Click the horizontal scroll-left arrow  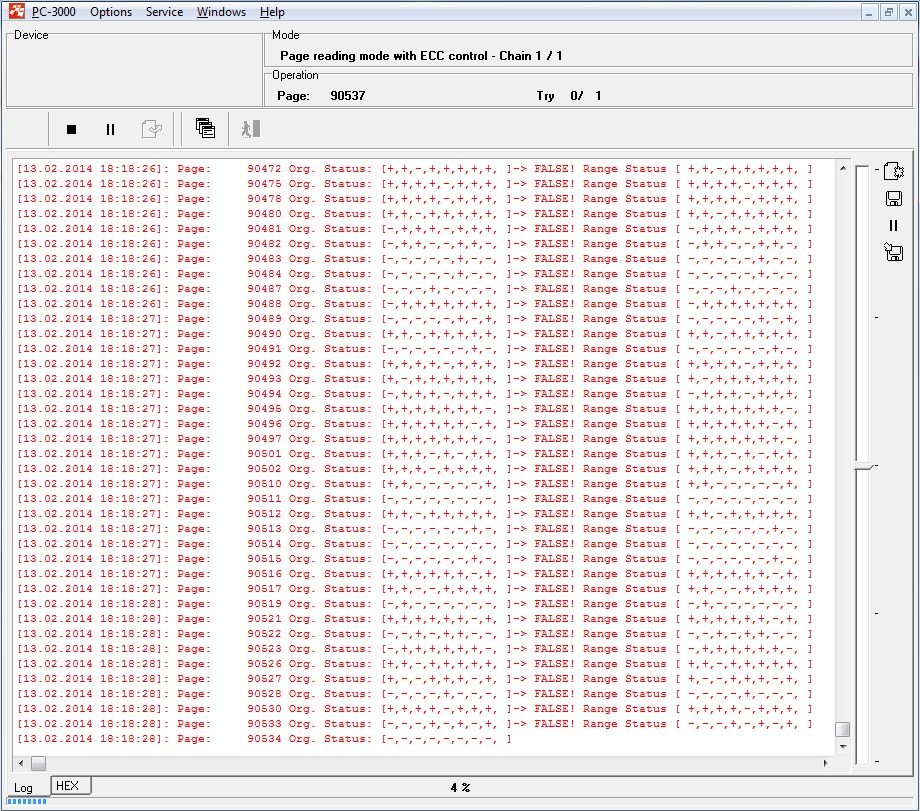coord(21,763)
